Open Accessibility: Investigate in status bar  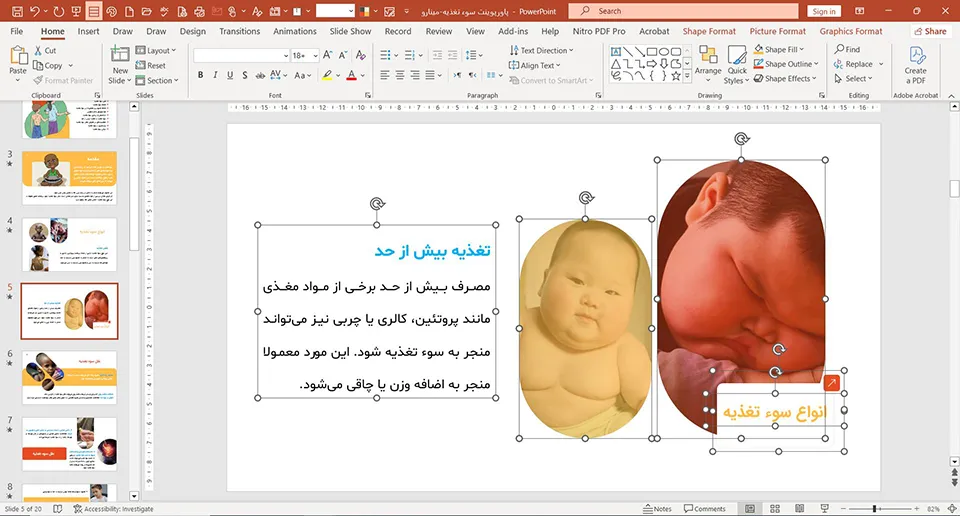113,509
